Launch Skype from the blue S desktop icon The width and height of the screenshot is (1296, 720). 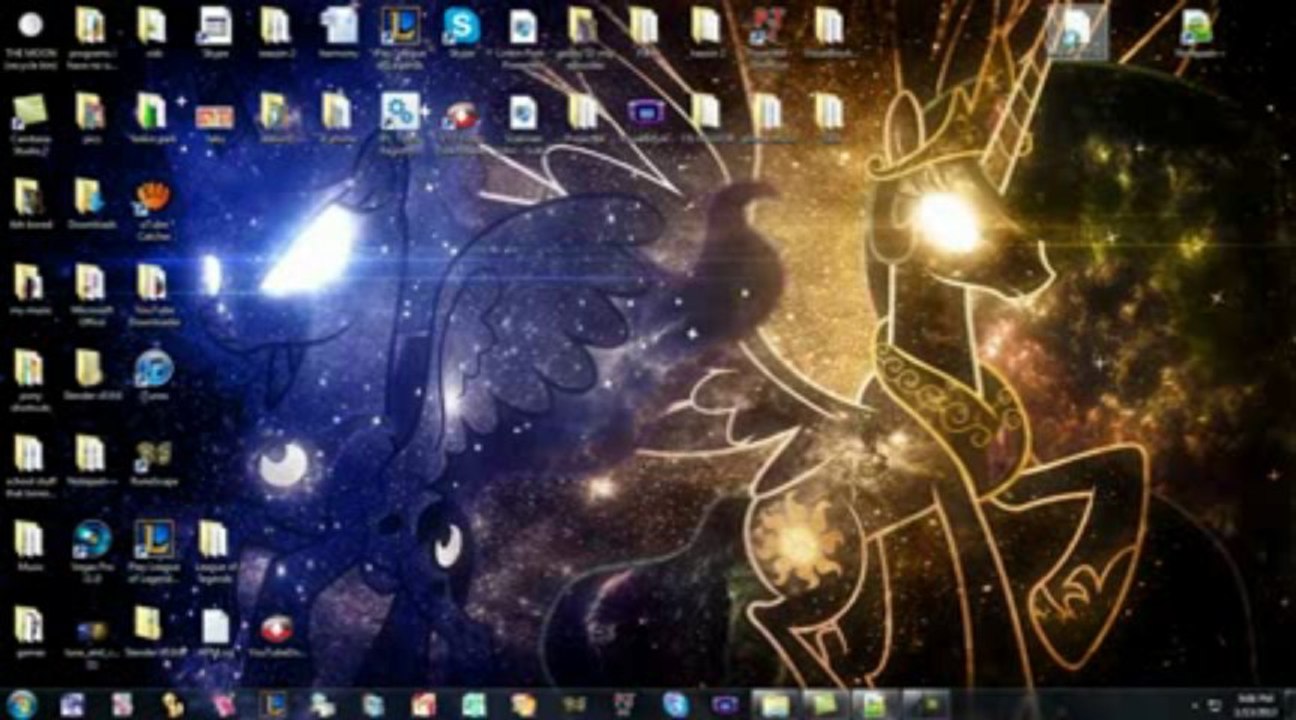point(461,26)
